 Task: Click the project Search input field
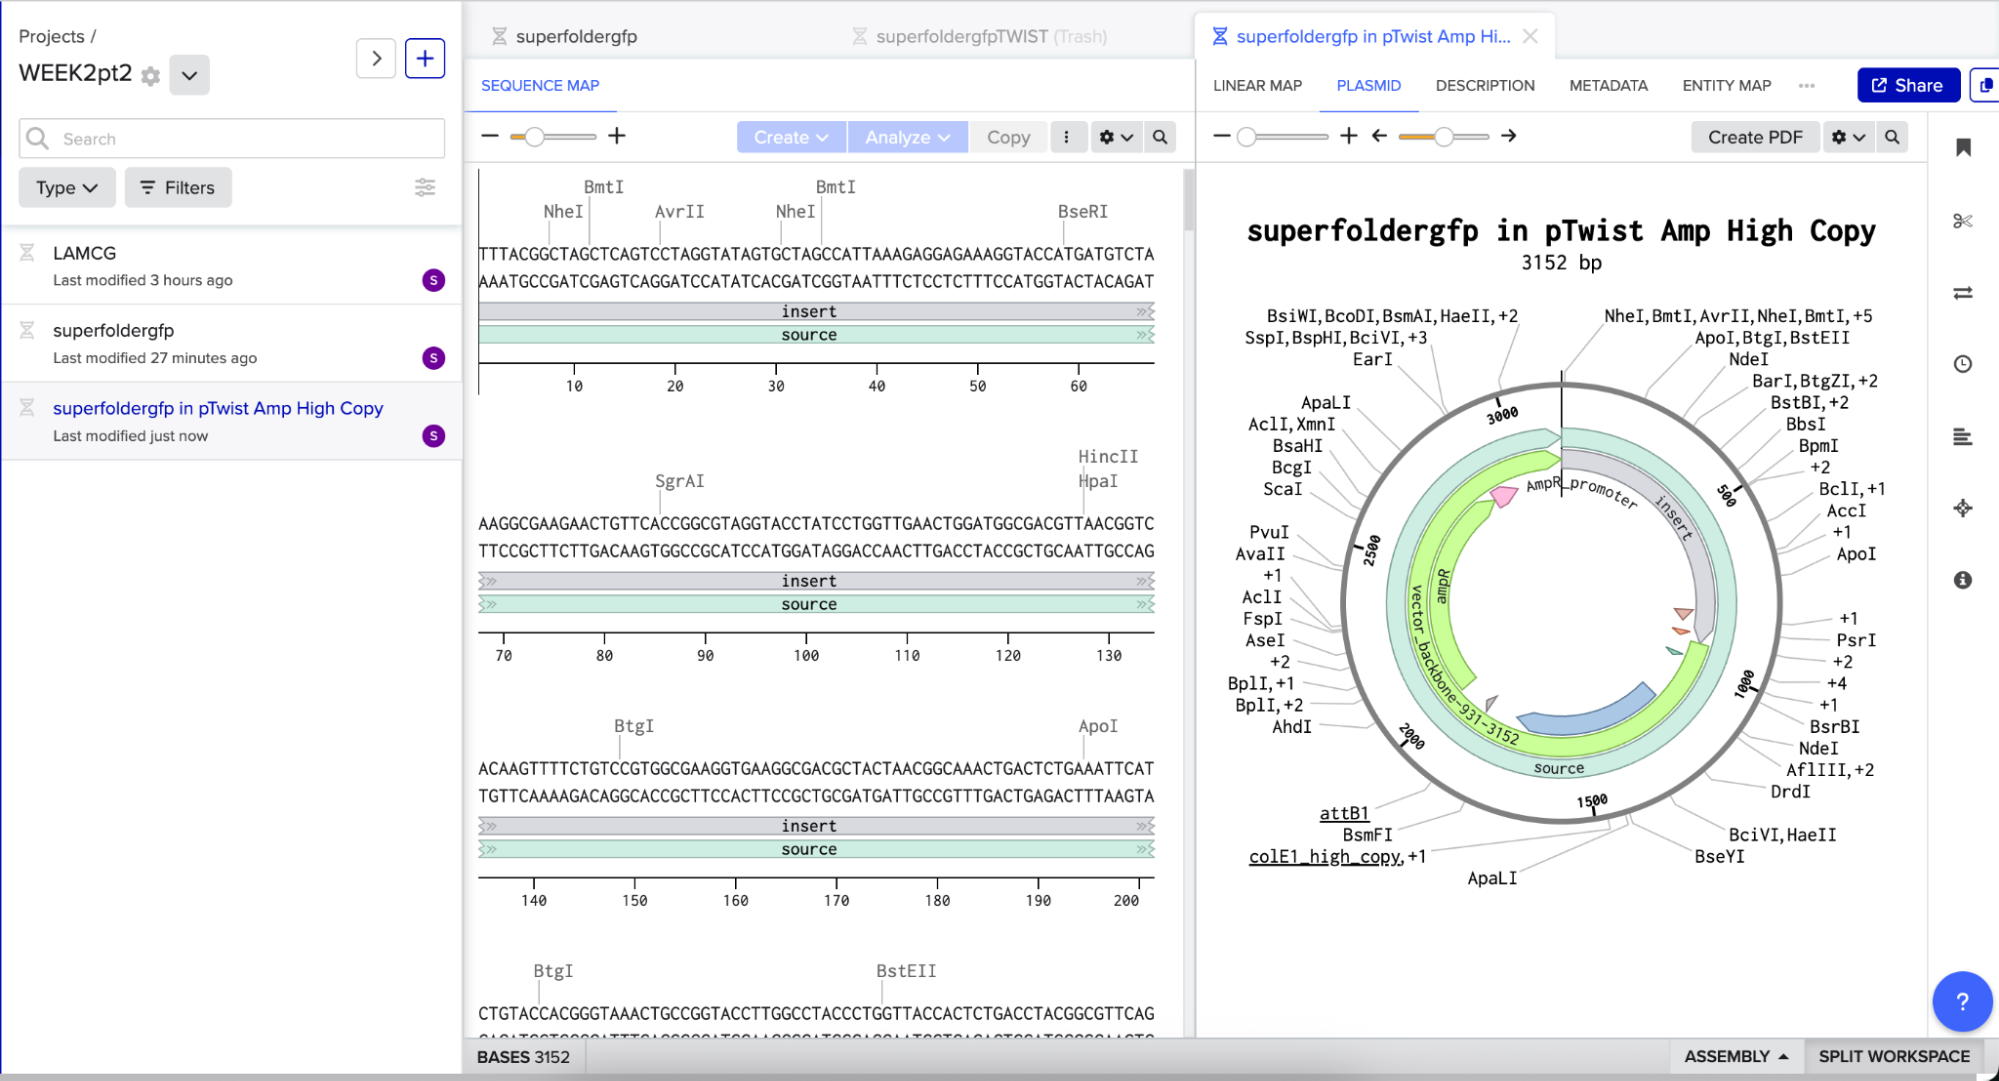coord(232,139)
